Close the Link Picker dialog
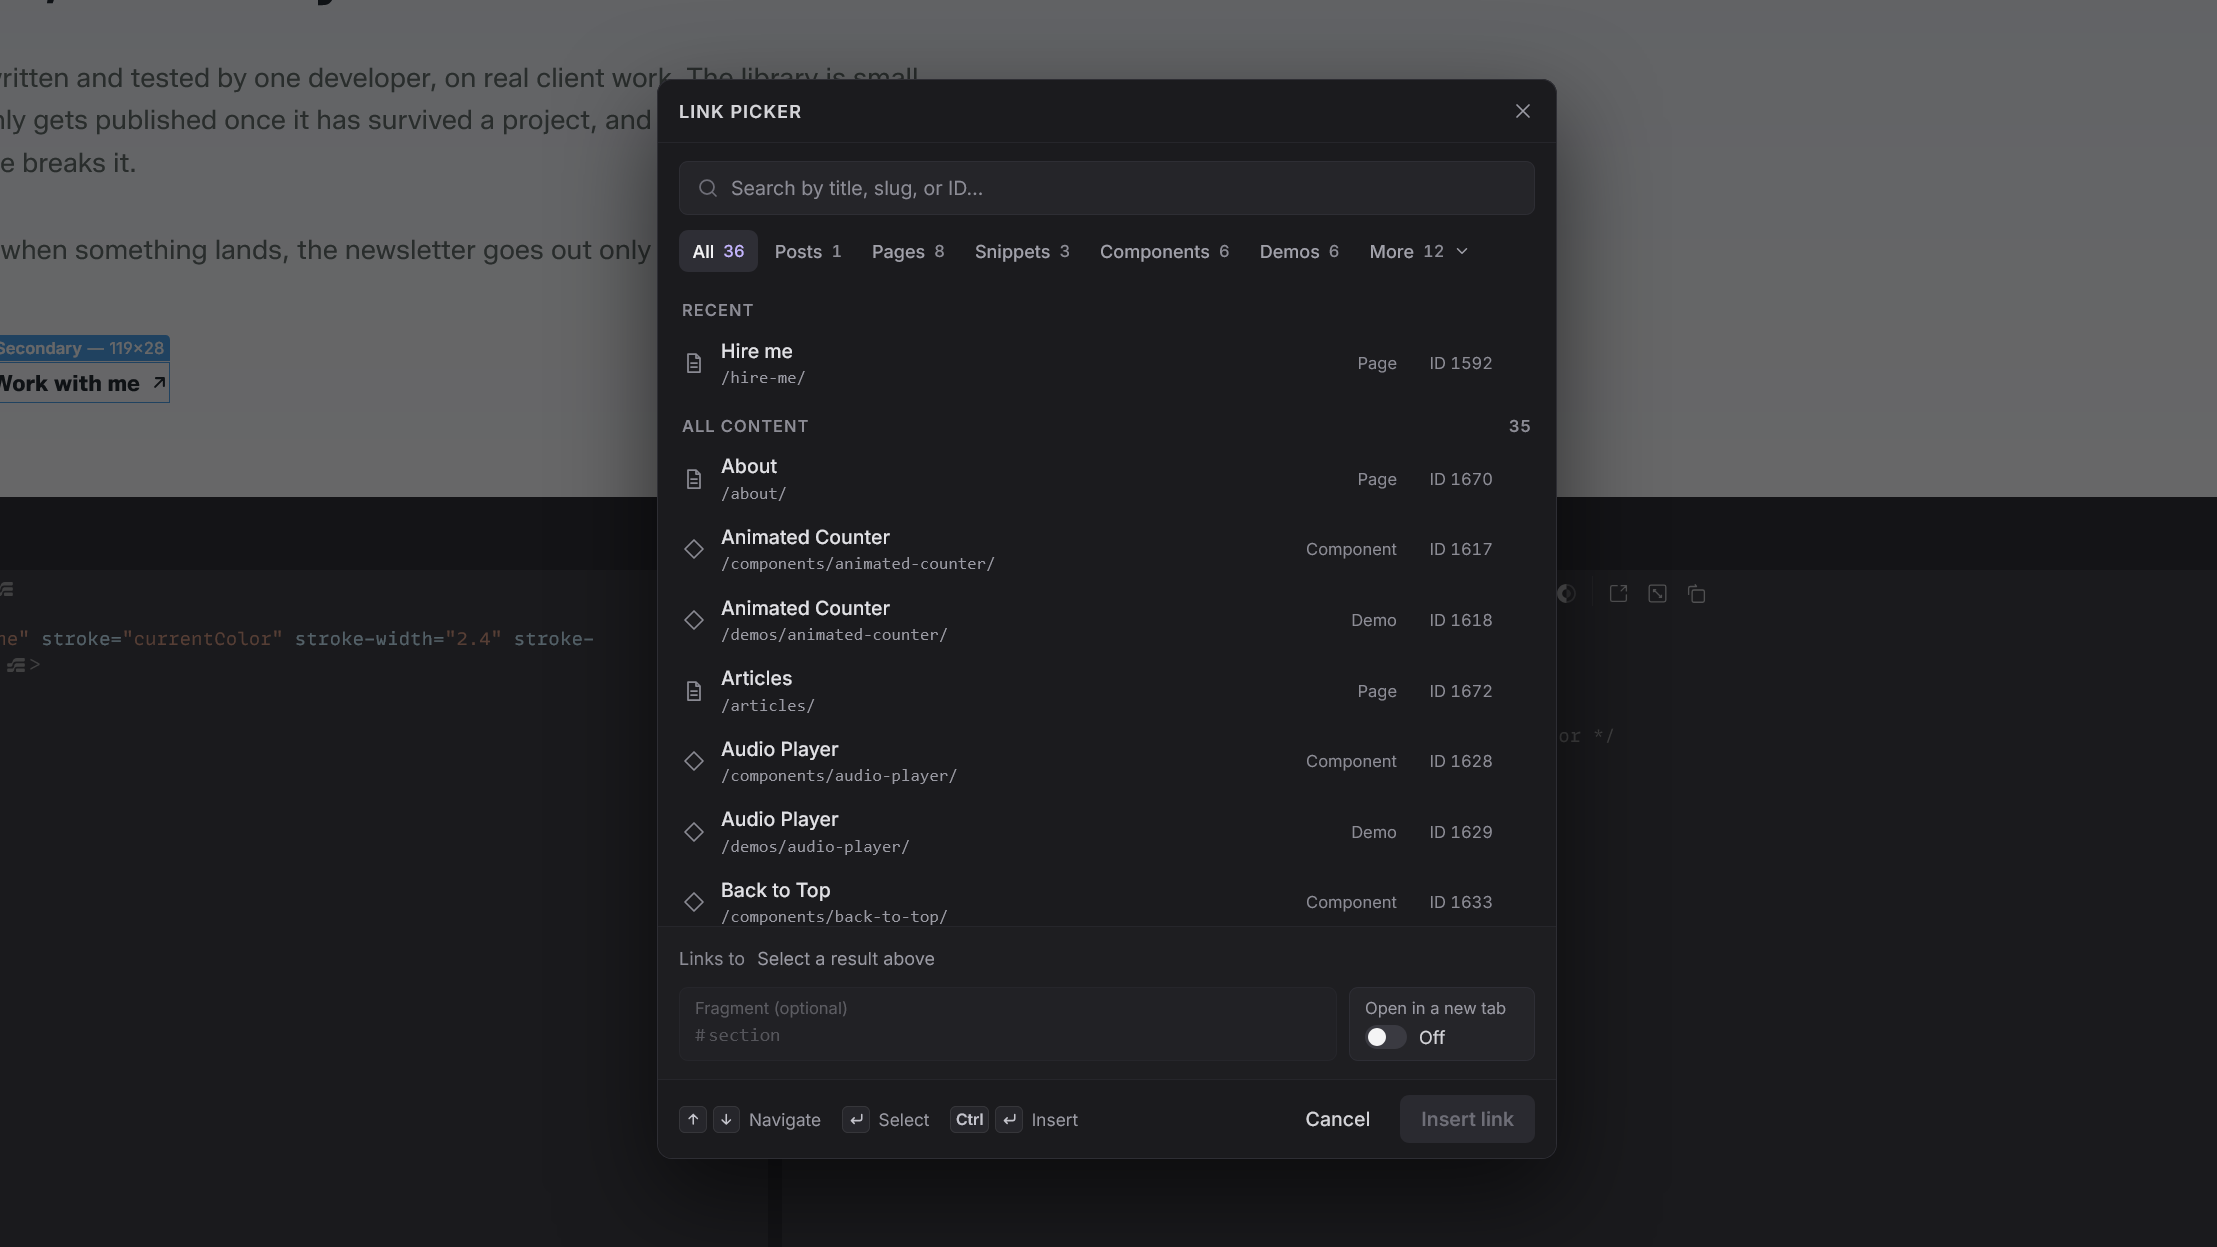This screenshot has height=1247, width=2217. point(1522,111)
